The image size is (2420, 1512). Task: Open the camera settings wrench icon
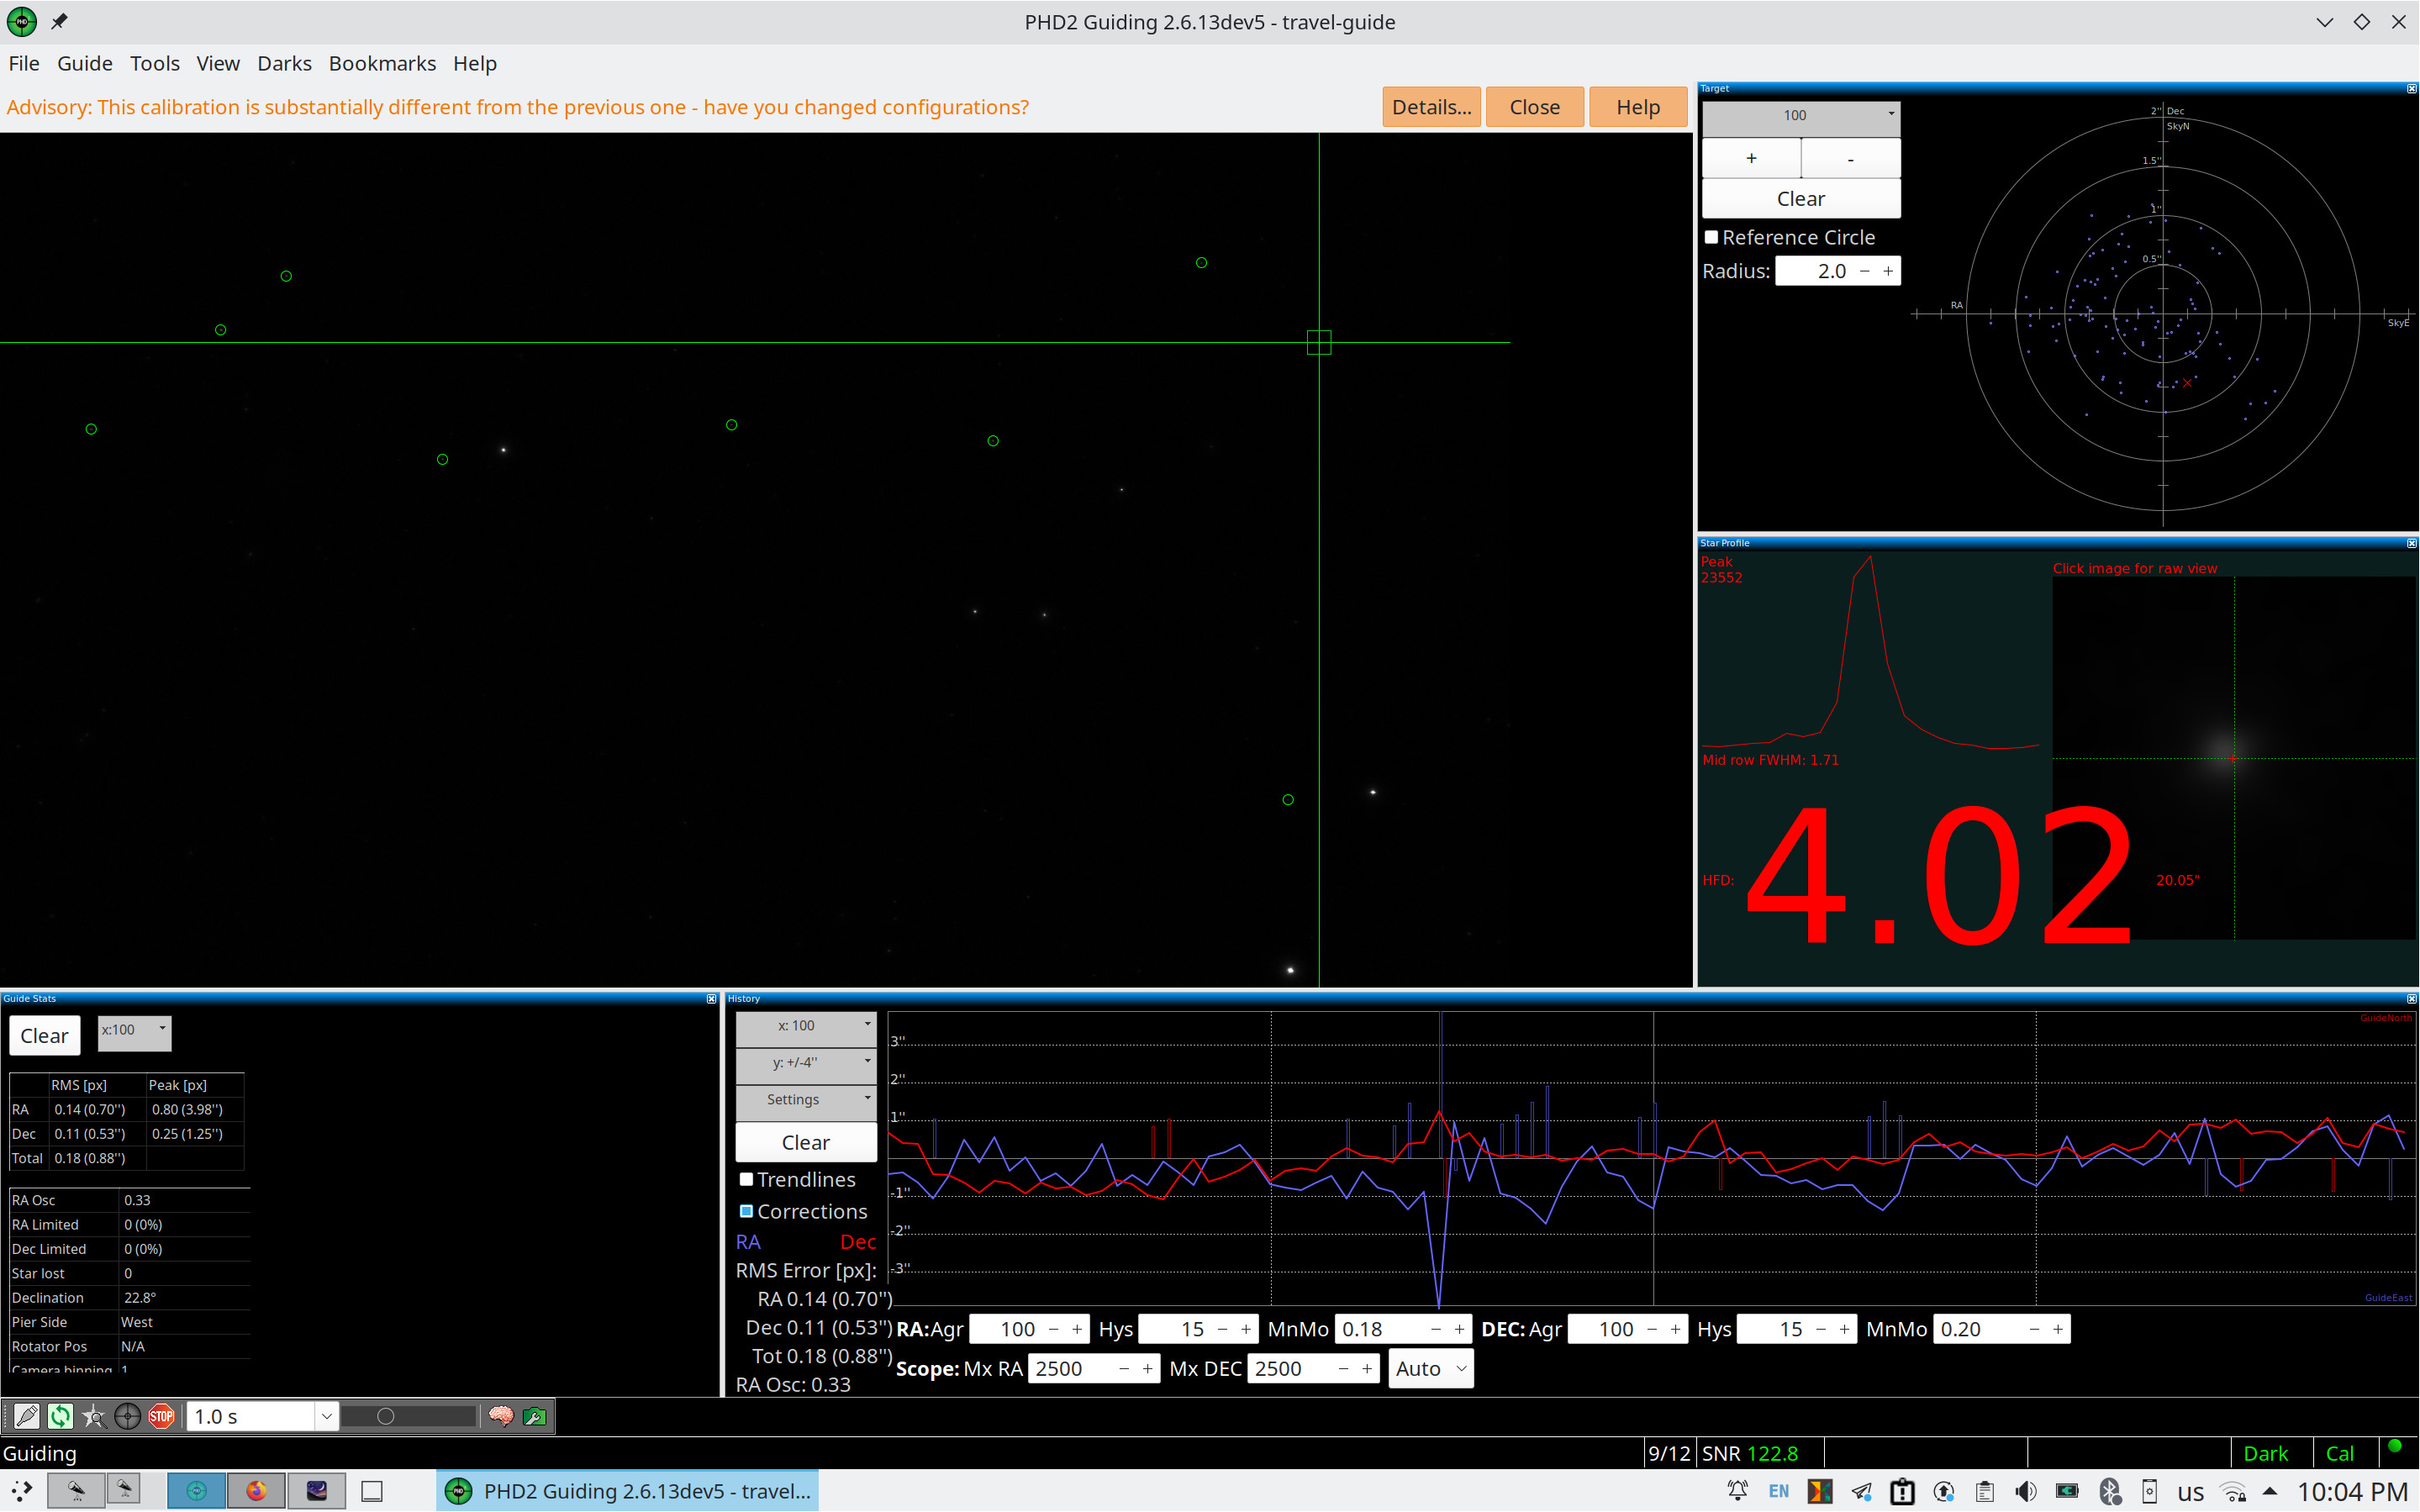click(535, 1416)
